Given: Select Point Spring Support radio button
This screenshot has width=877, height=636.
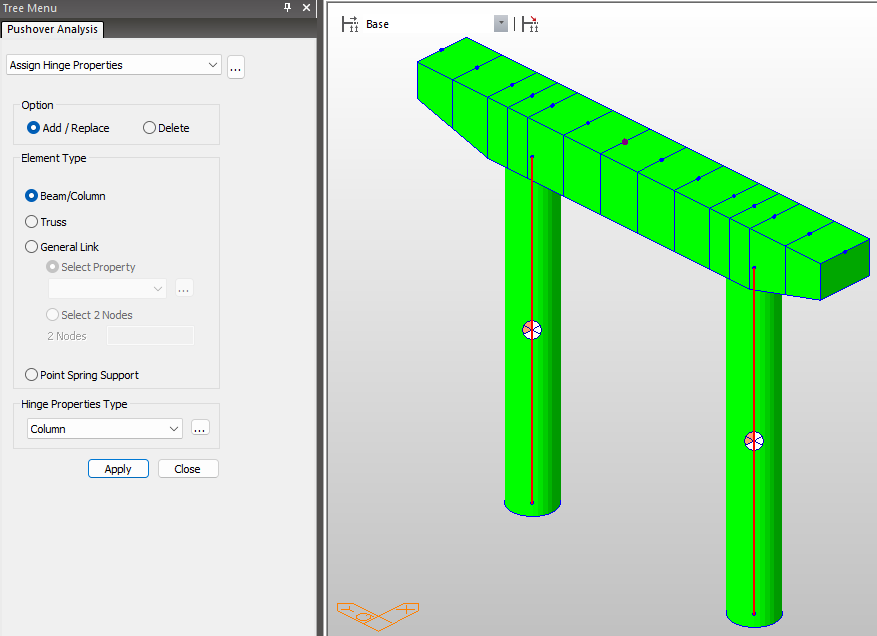Looking at the screenshot, I should click(32, 375).
